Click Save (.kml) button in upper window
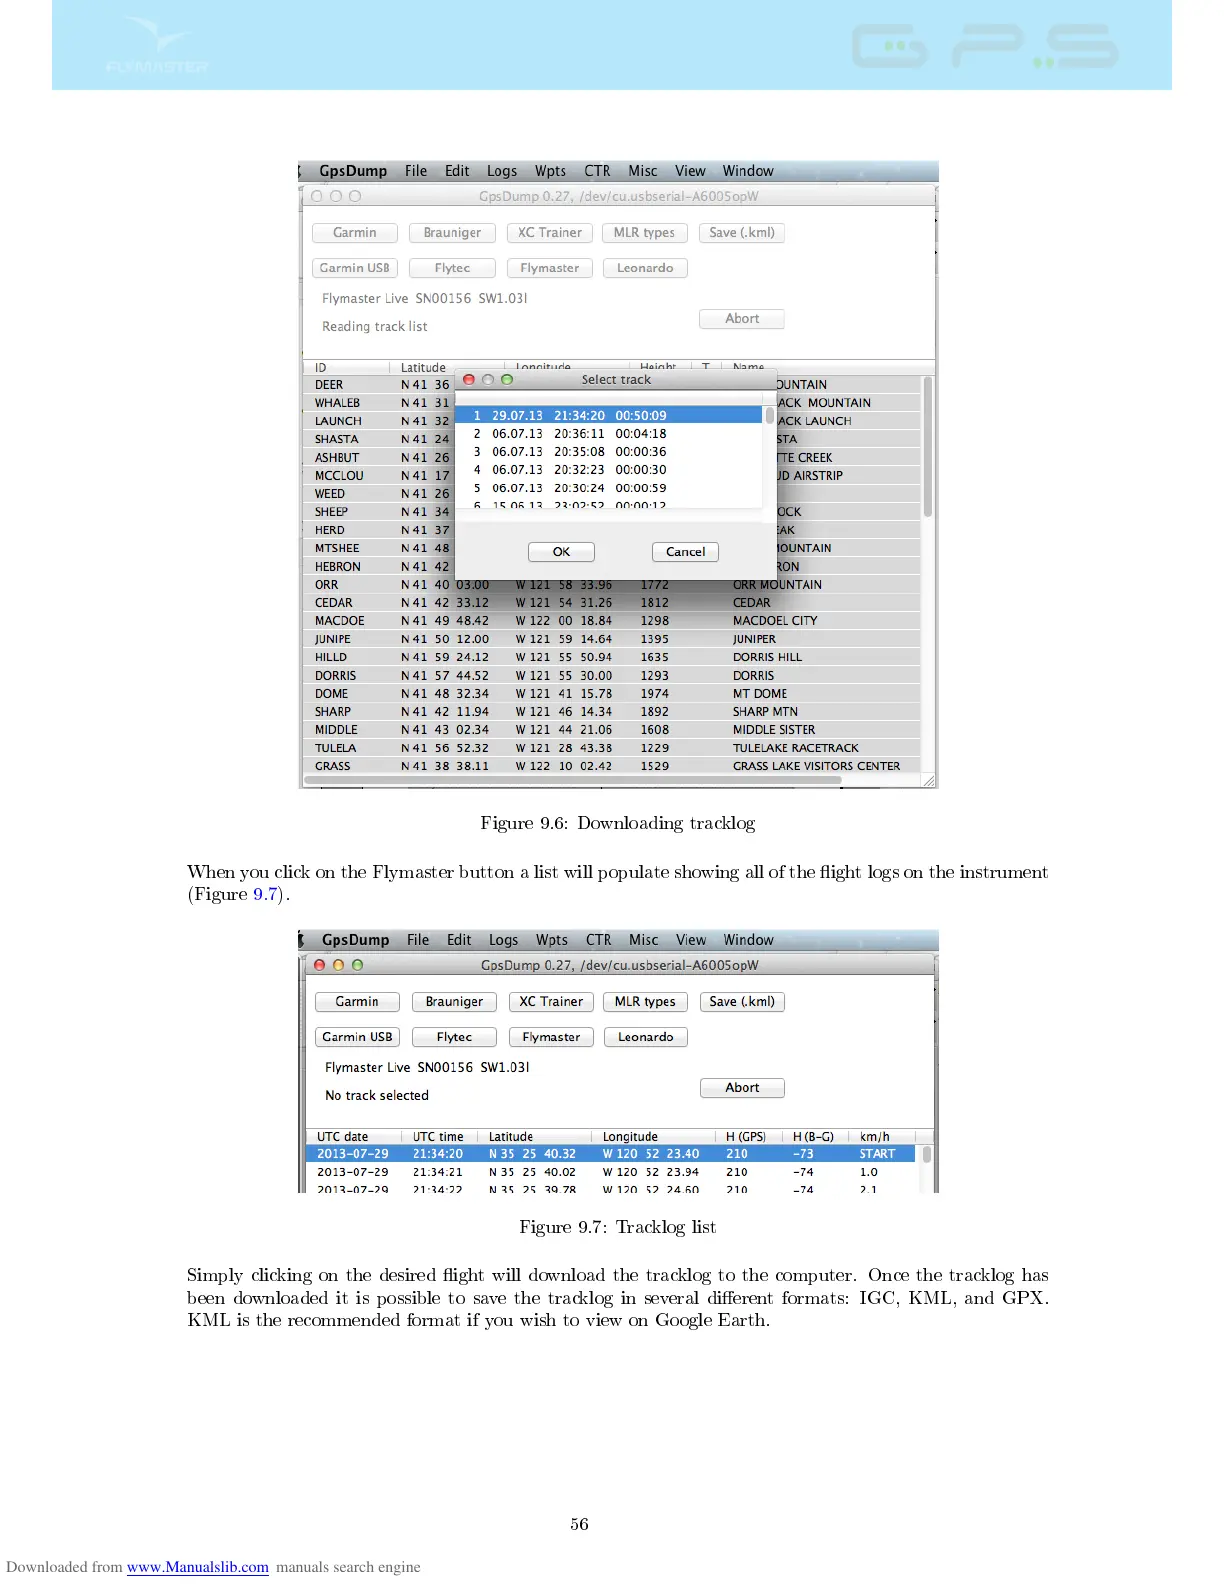The width and height of the screenshot is (1224, 1584). (x=742, y=233)
